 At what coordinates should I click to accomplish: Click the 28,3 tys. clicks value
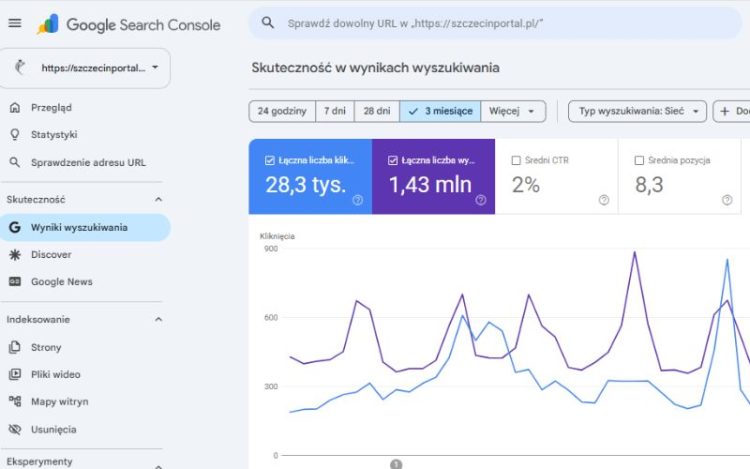tap(306, 185)
